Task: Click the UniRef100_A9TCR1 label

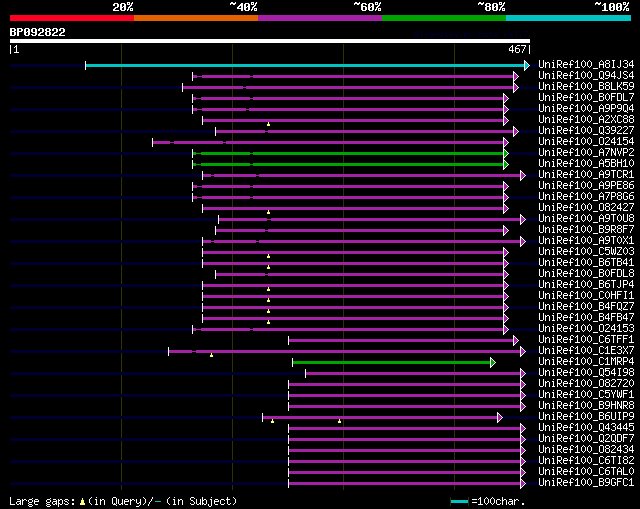Action: coord(586,175)
